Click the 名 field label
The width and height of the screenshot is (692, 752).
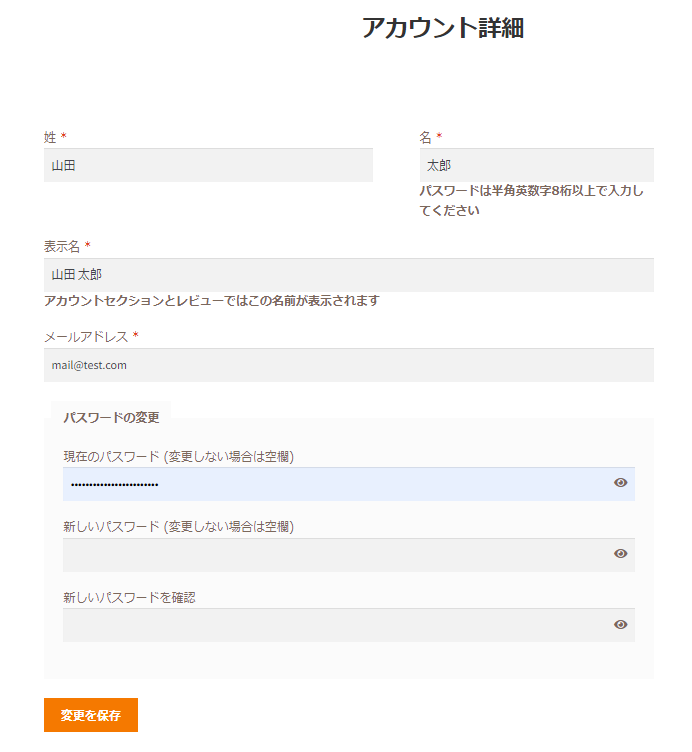coord(425,137)
